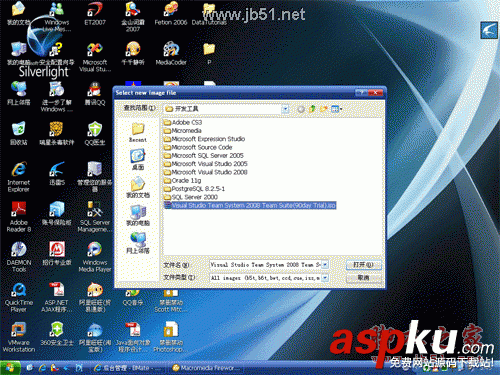Image resolution: width=500 pixels, height=375 pixels.
Task: Select the Microsoft SQL Server 2005 folder
Action: 204,156
